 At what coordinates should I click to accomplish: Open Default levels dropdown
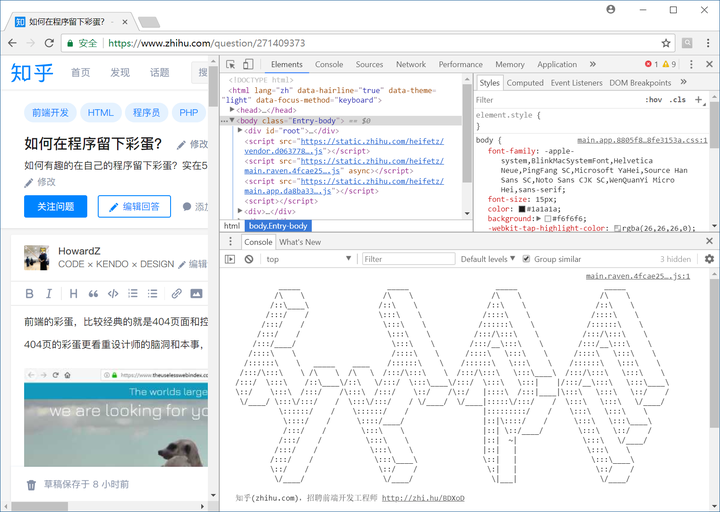coord(488,259)
